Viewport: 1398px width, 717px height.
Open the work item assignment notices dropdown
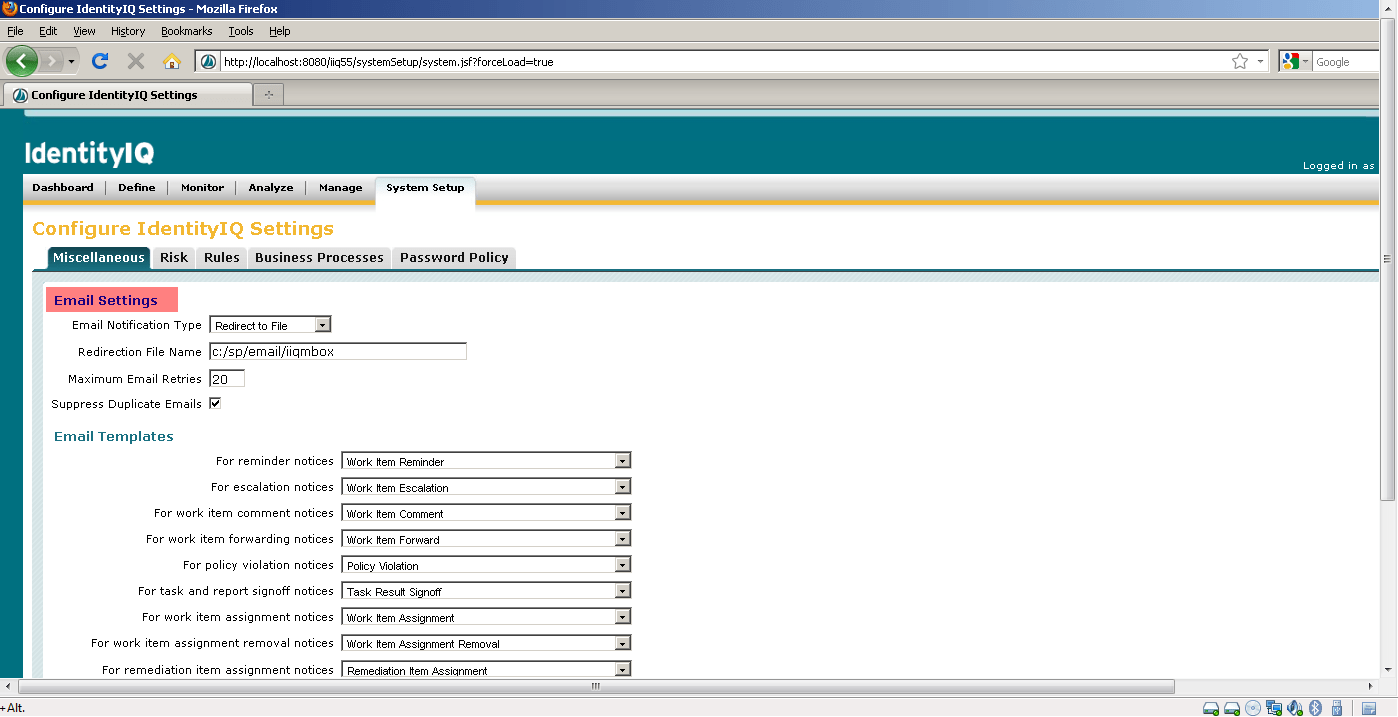[486, 617]
